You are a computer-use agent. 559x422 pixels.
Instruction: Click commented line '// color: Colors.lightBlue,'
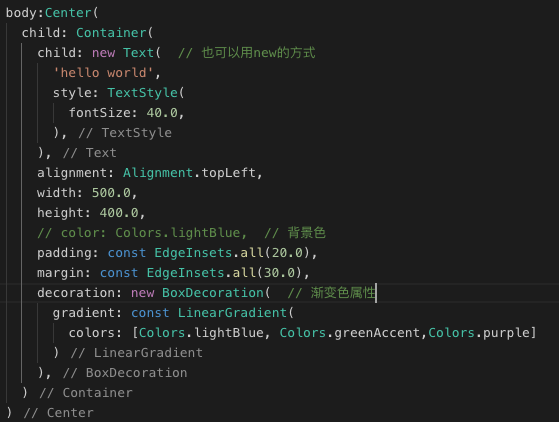click(142, 233)
